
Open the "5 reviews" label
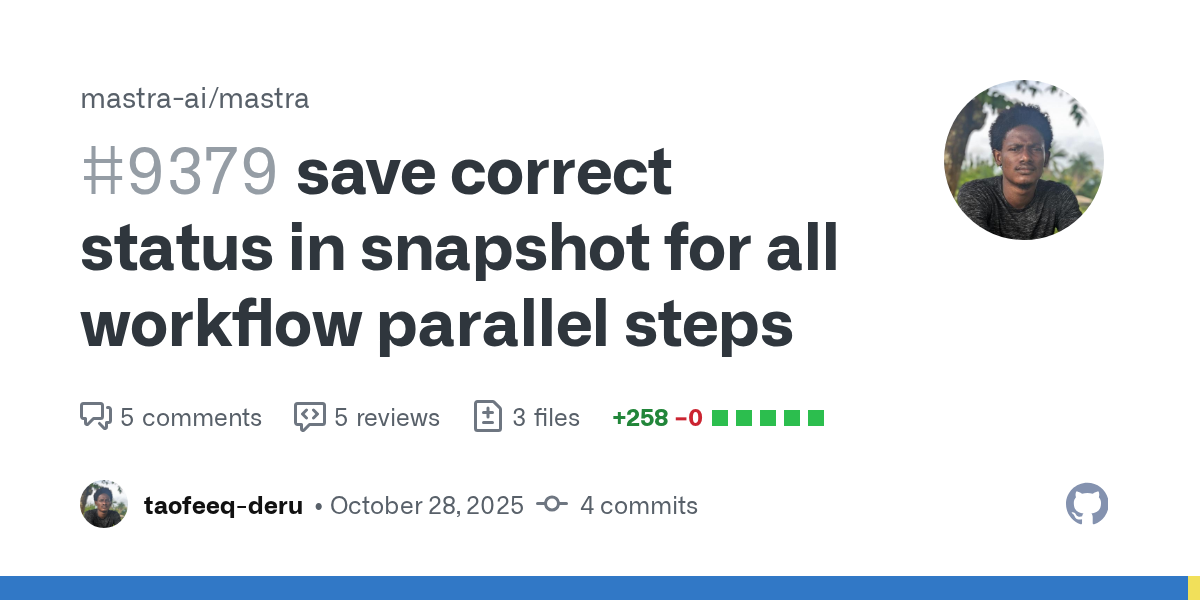(386, 417)
